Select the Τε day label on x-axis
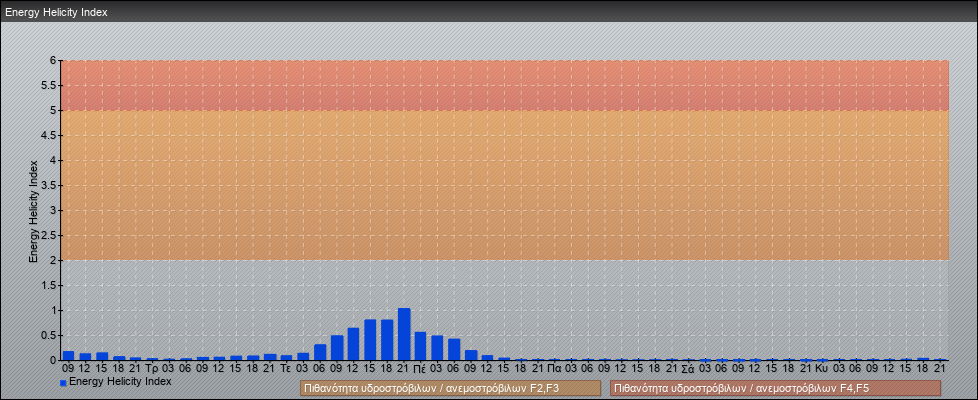This screenshot has height=400, width=978. tap(286, 368)
